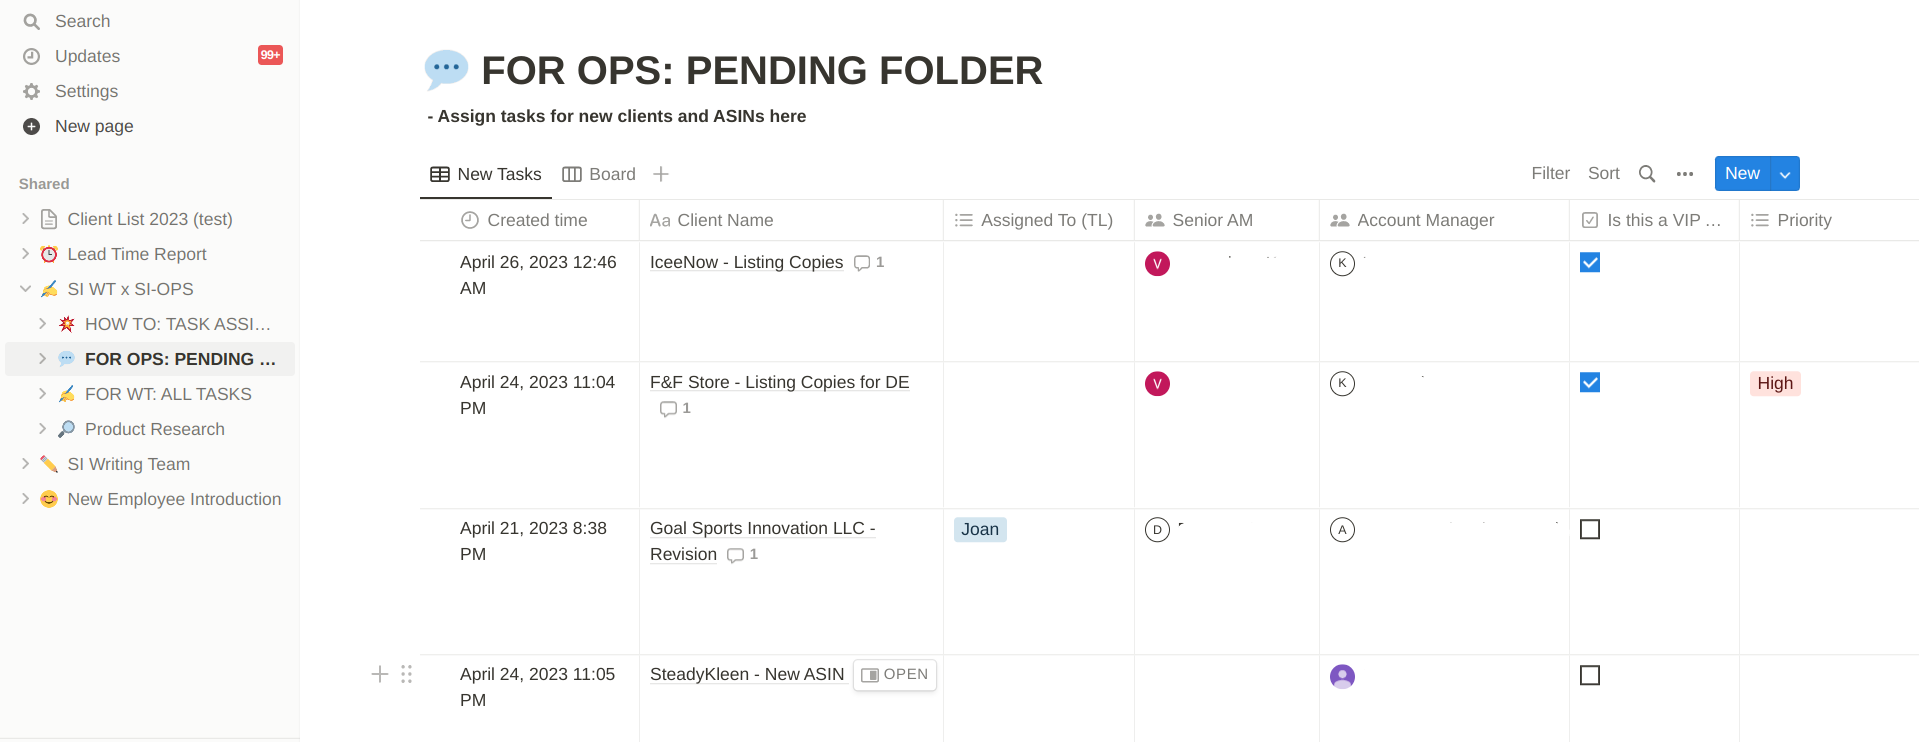The image size is (1919, 742).
Task: Click the Filter button
Action: click(x=1550, y=174)
